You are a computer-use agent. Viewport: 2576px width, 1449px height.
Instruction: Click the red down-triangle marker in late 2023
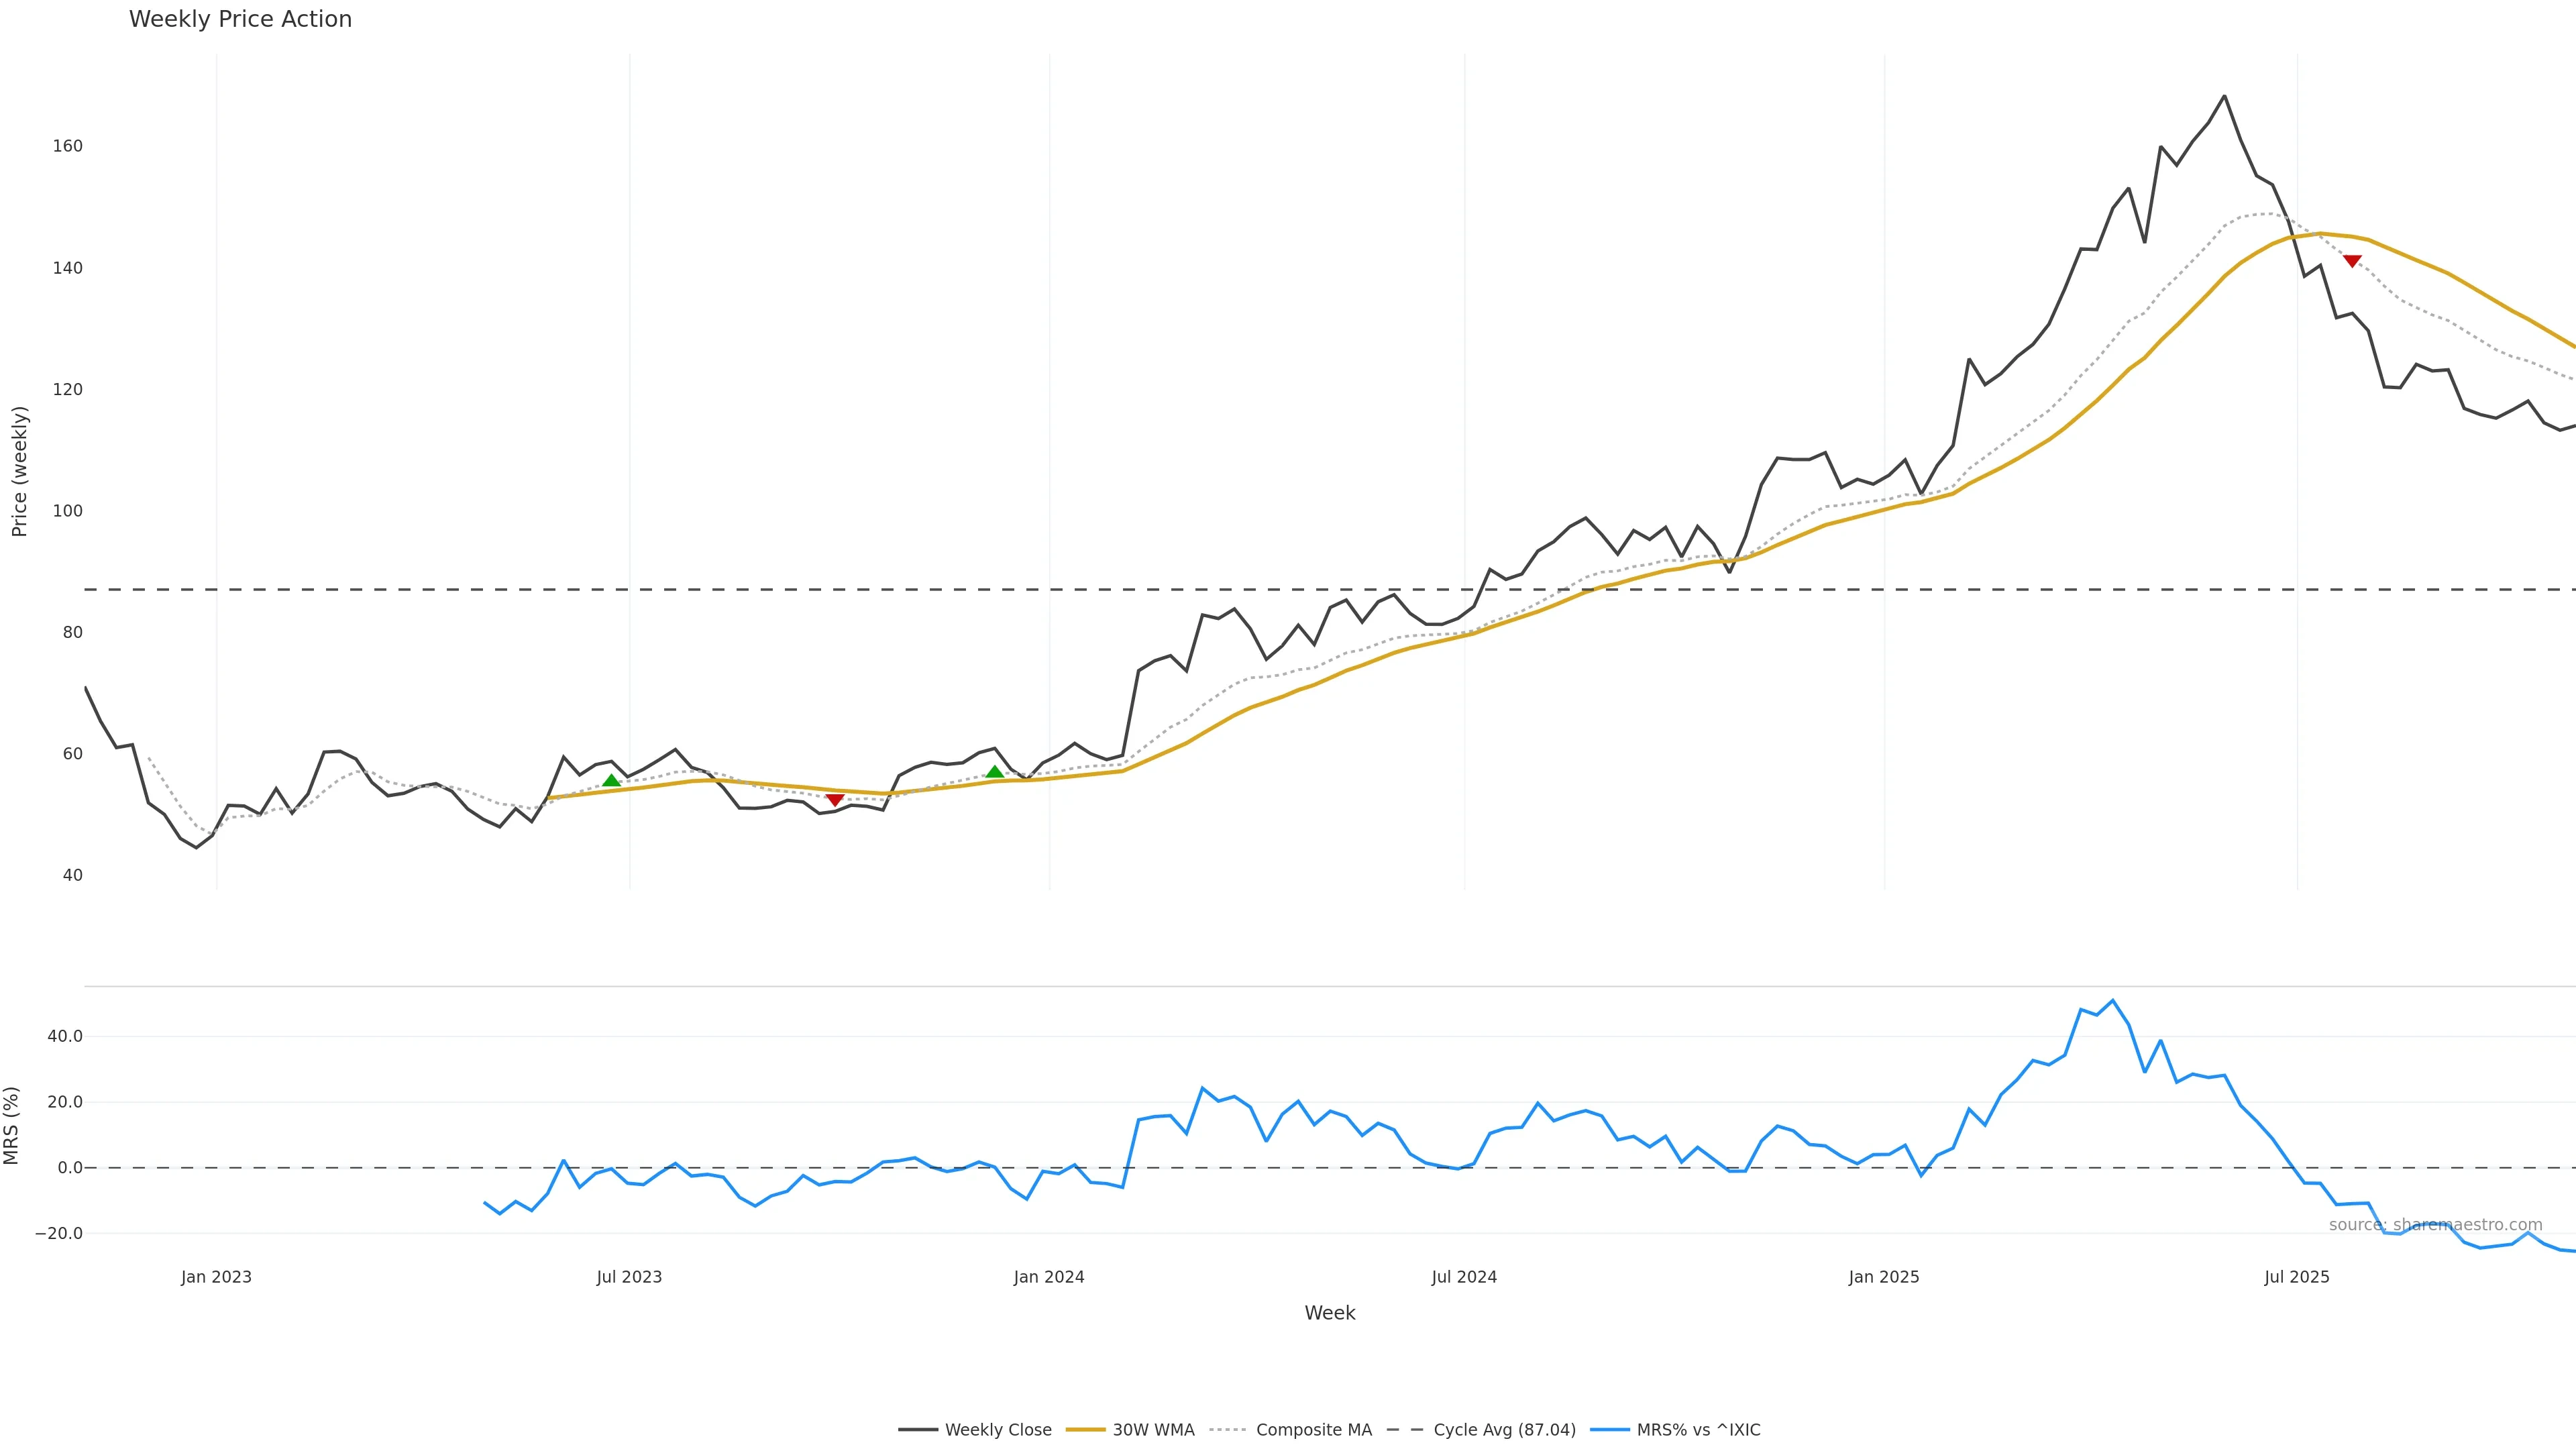835,800
